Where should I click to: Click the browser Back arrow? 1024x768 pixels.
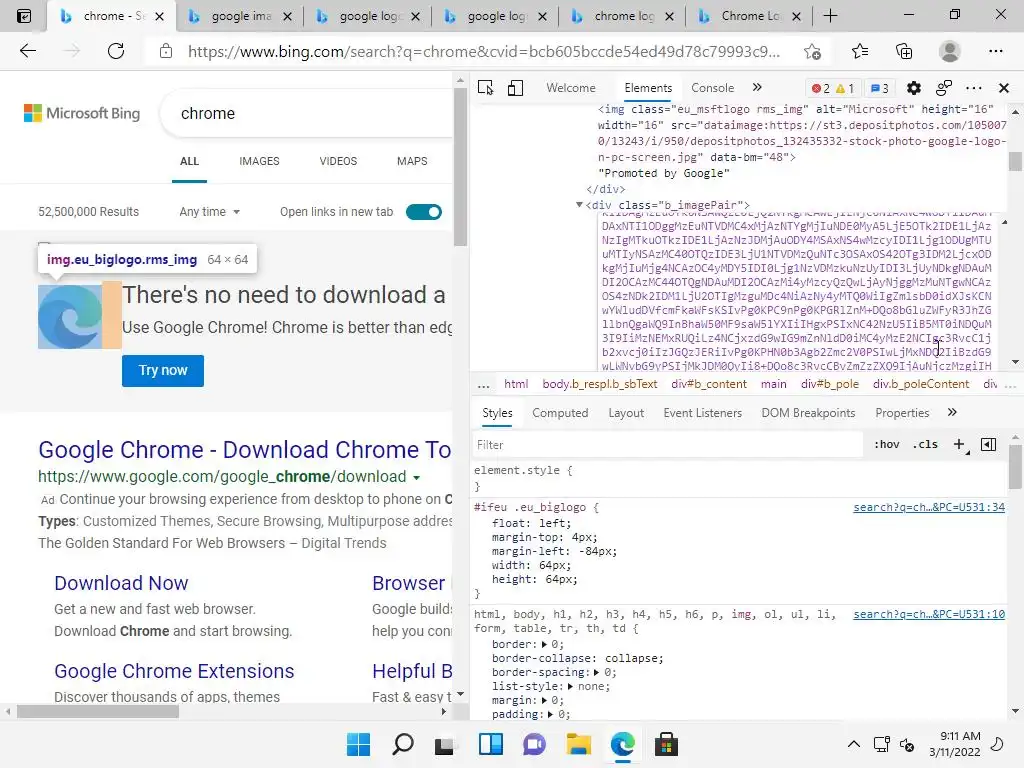[27, 51]
